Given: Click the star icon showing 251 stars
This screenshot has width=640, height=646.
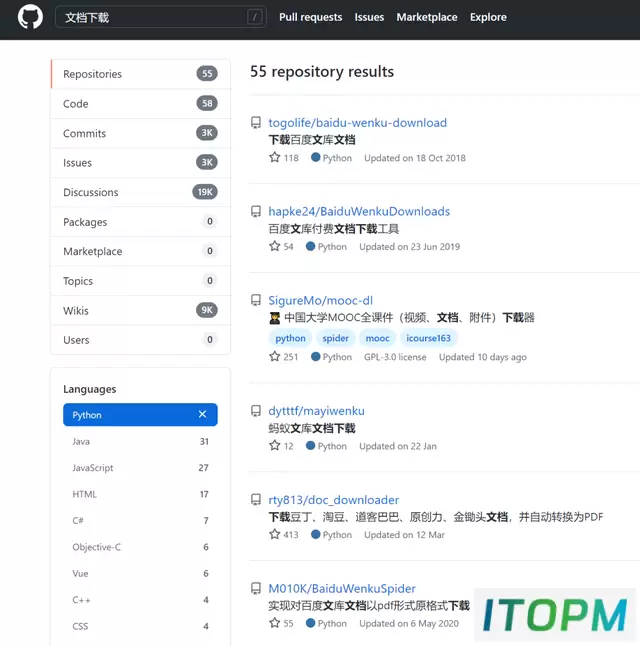Looking at the screenshot, I should pyautogui.click(x=274, y=356).
